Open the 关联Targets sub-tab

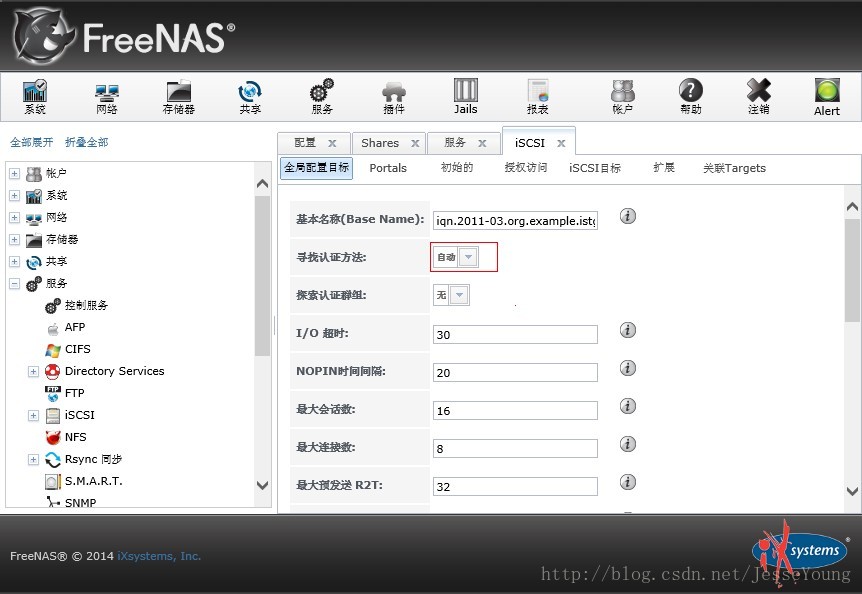click(x=734, y=168)
